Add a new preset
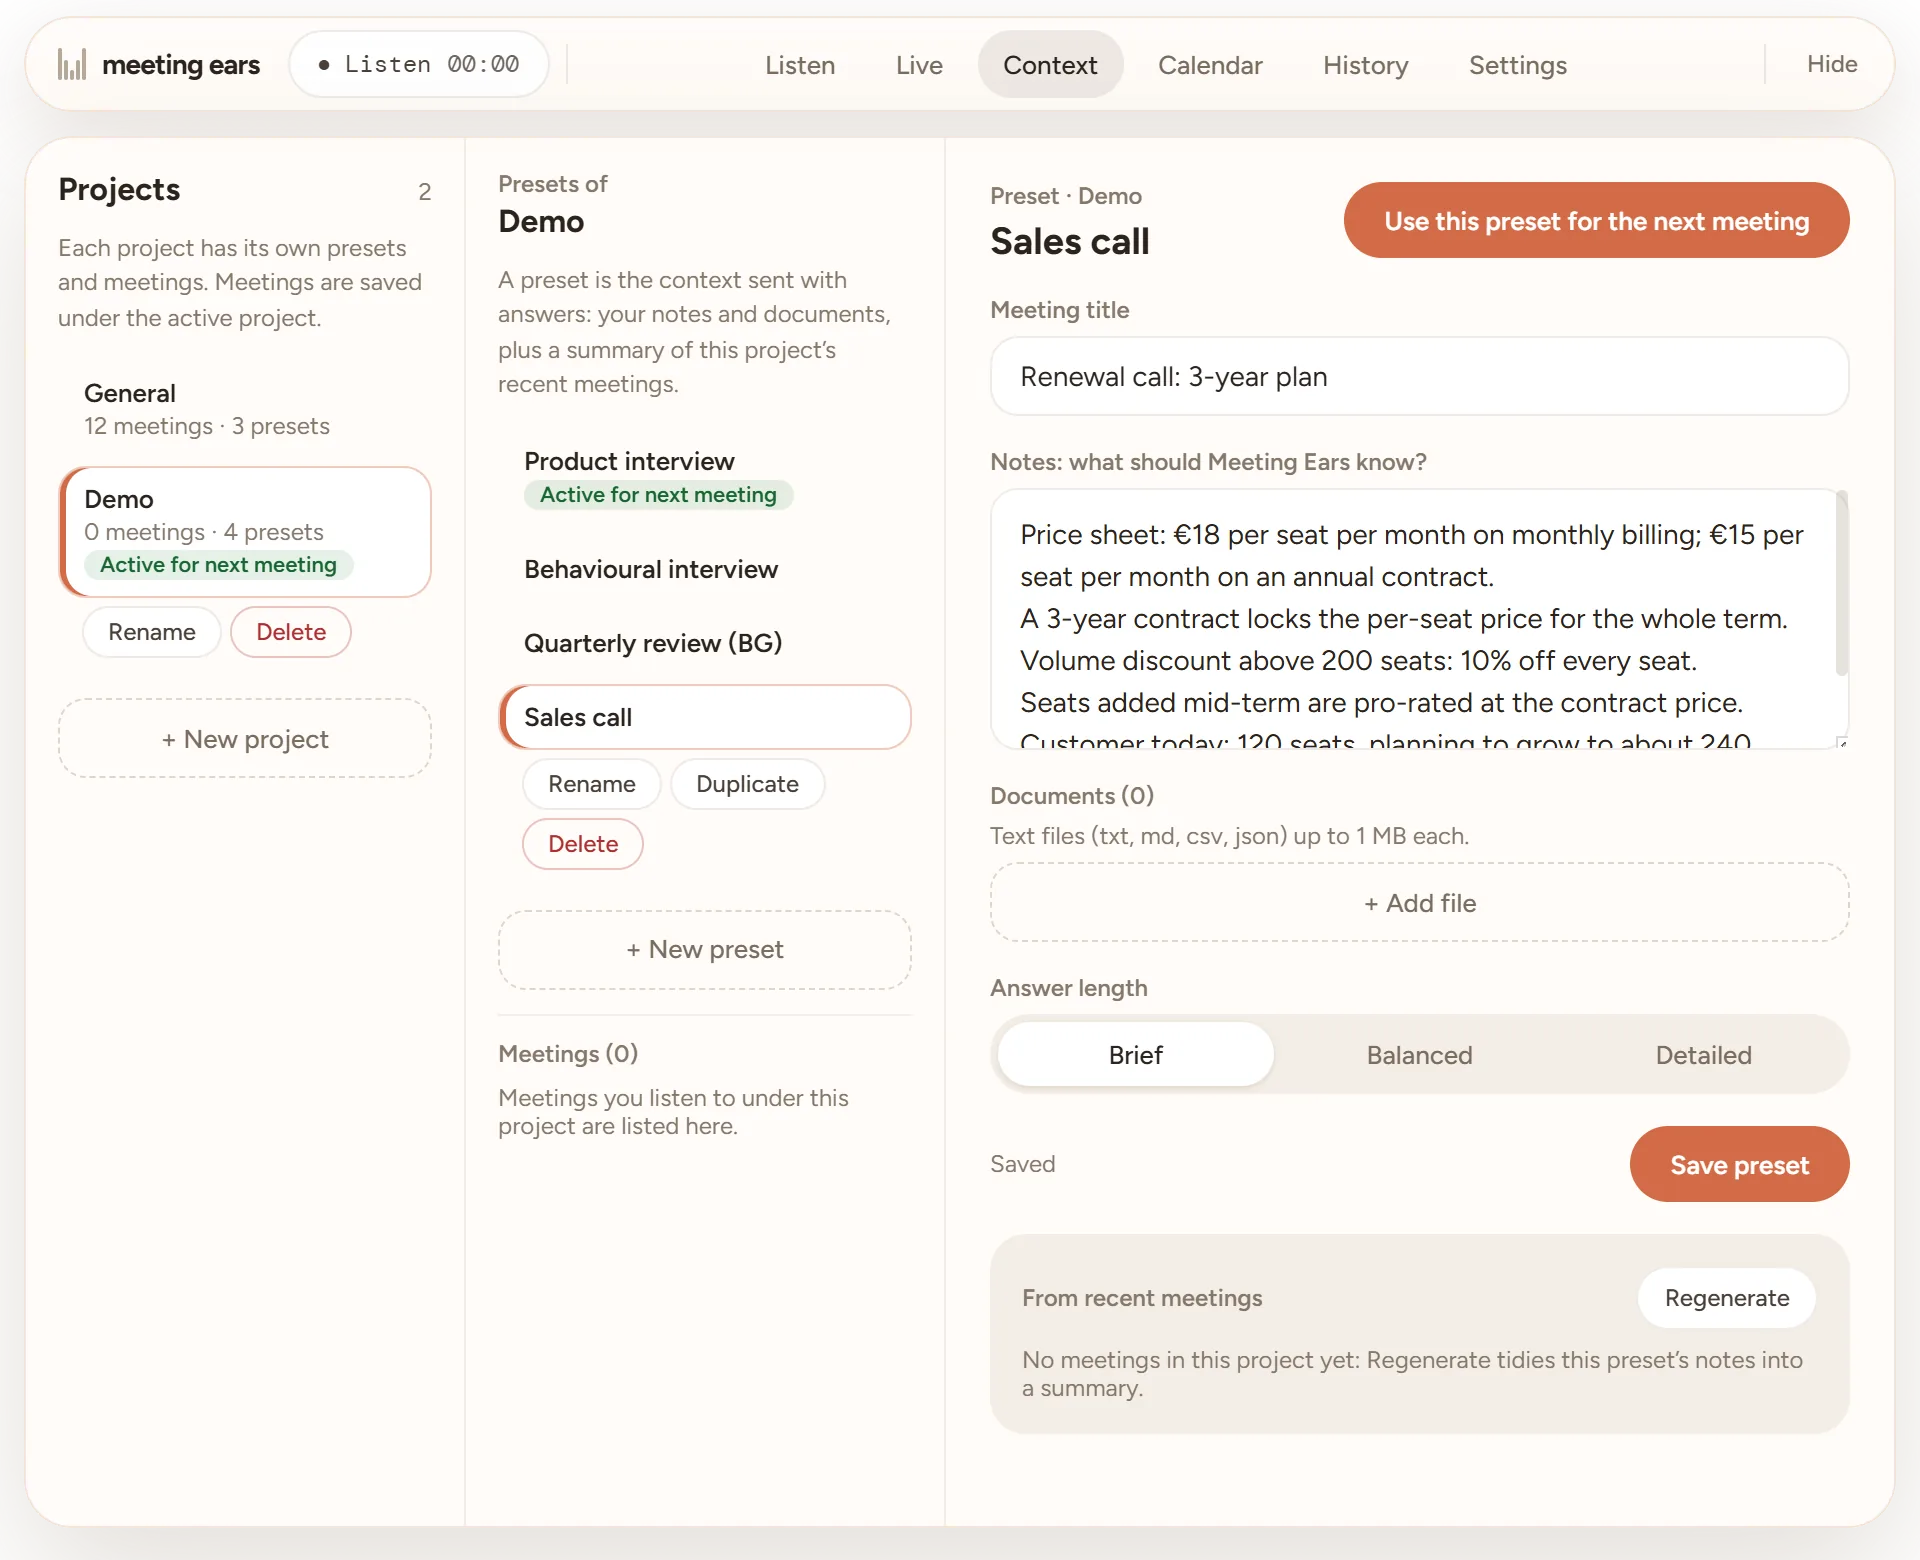 tap(705, 950)
